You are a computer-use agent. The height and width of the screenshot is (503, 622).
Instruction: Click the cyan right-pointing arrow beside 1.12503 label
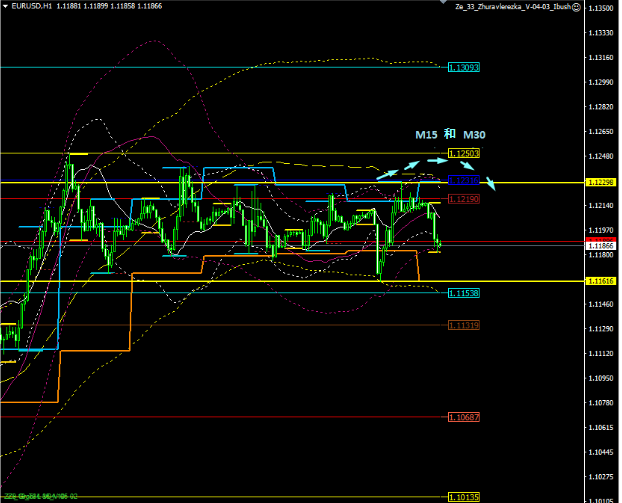pyautogui.click(x=436, y=159)
